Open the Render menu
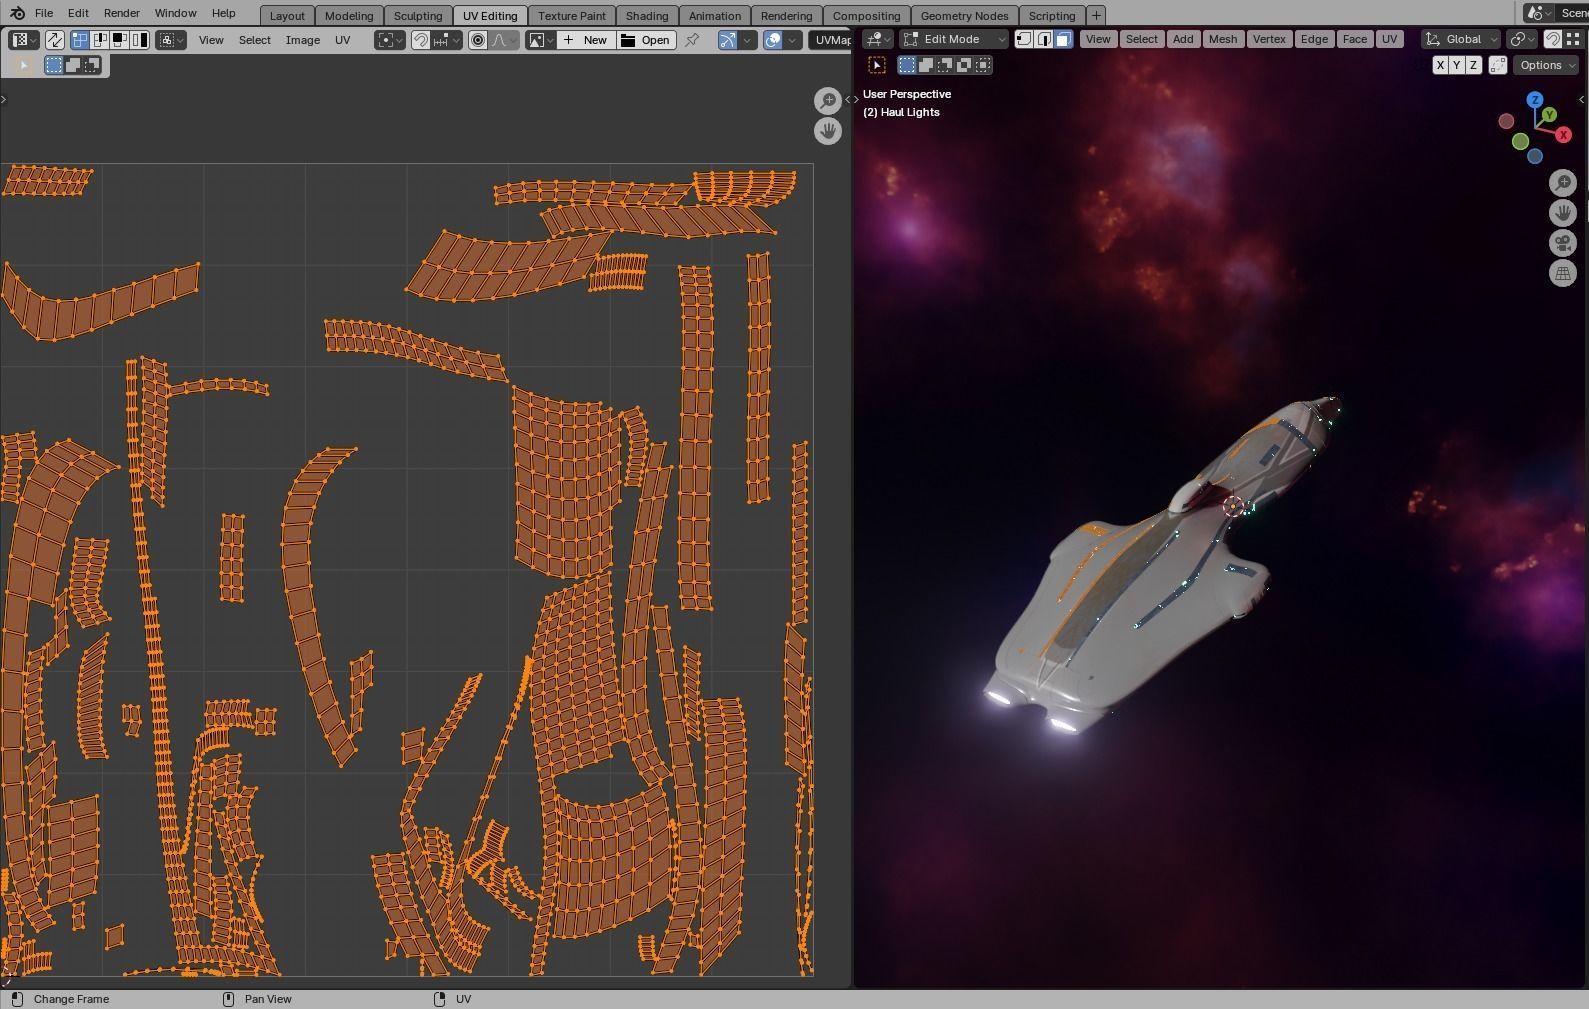 tap(122, 13)
